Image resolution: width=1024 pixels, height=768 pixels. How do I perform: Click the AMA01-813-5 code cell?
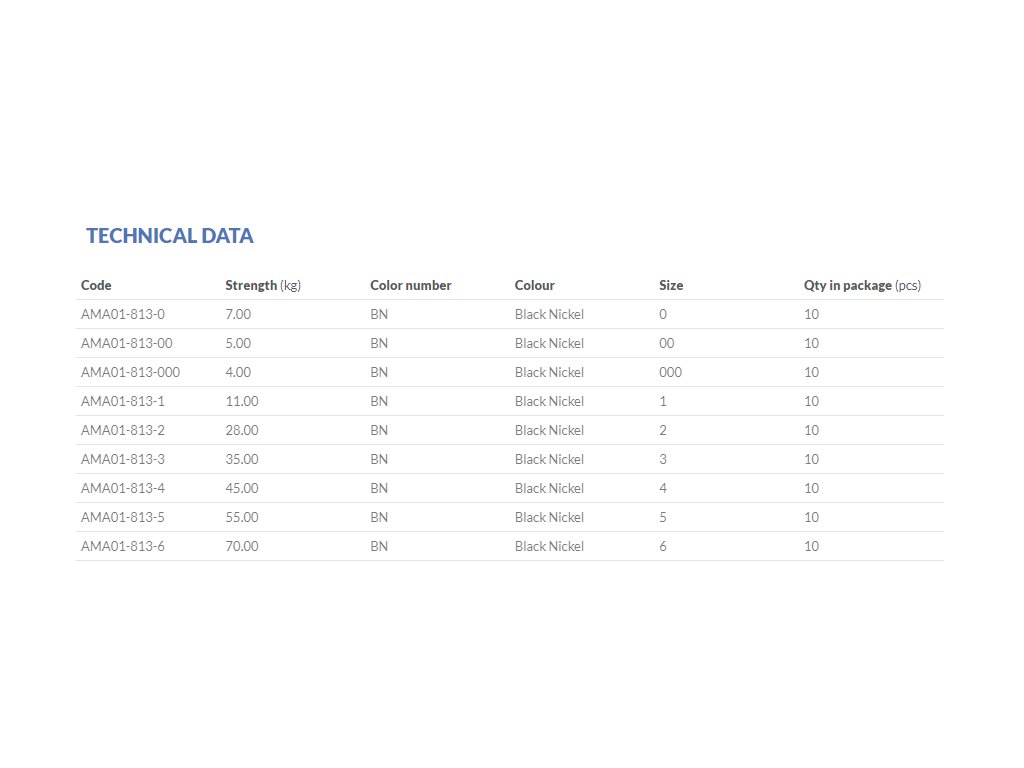coord(122,517)
